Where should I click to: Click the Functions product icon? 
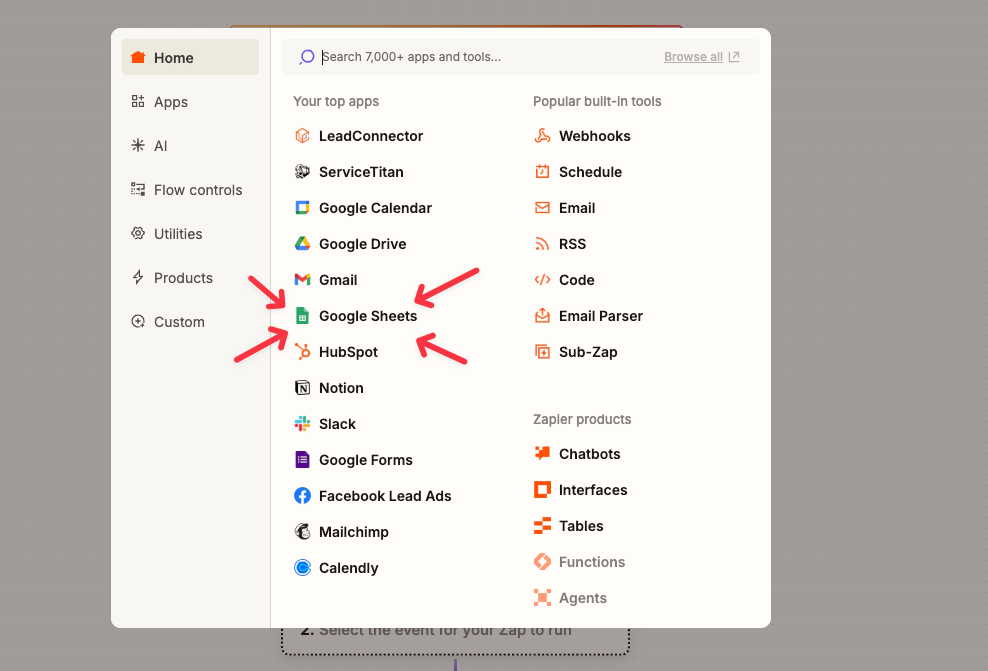(x=543, y=561)
